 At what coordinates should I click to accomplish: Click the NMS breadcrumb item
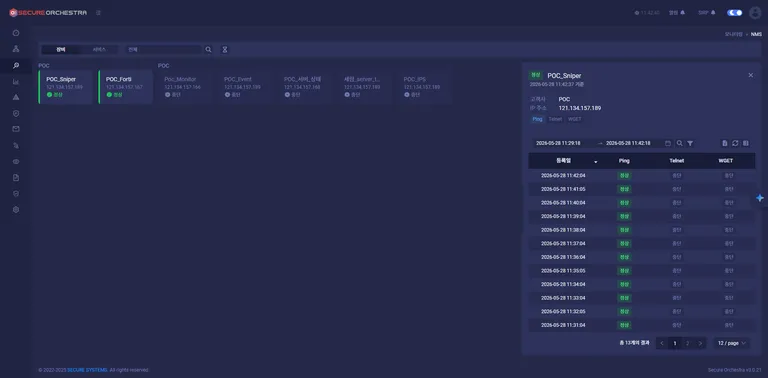pyautogui.click(x=756, y=34)
